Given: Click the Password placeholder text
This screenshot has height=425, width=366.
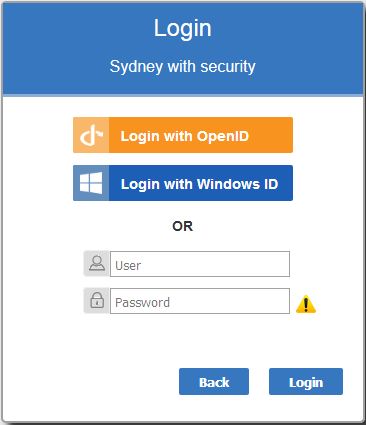Looking at the screenshot, I should pos(142,303).
